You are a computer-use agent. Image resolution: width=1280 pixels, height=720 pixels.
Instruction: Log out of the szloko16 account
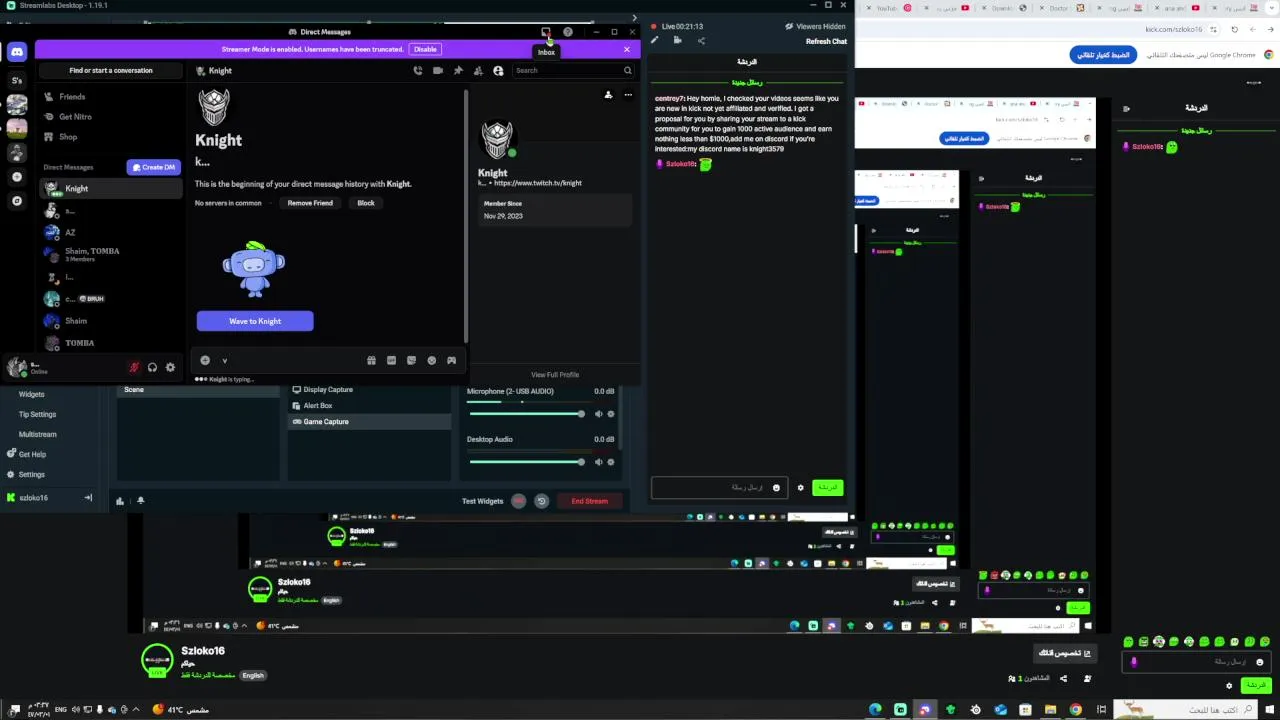[x=88, y=498]
